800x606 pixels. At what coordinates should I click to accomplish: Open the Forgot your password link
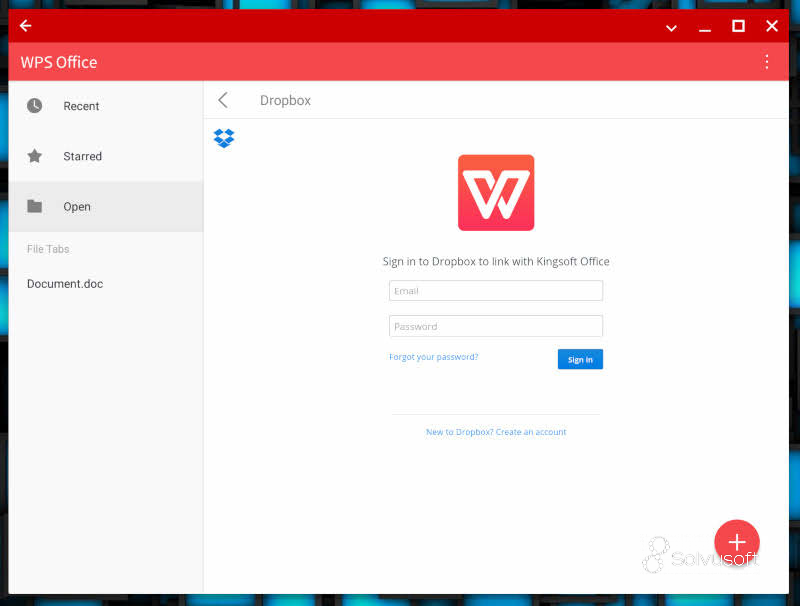434,357
